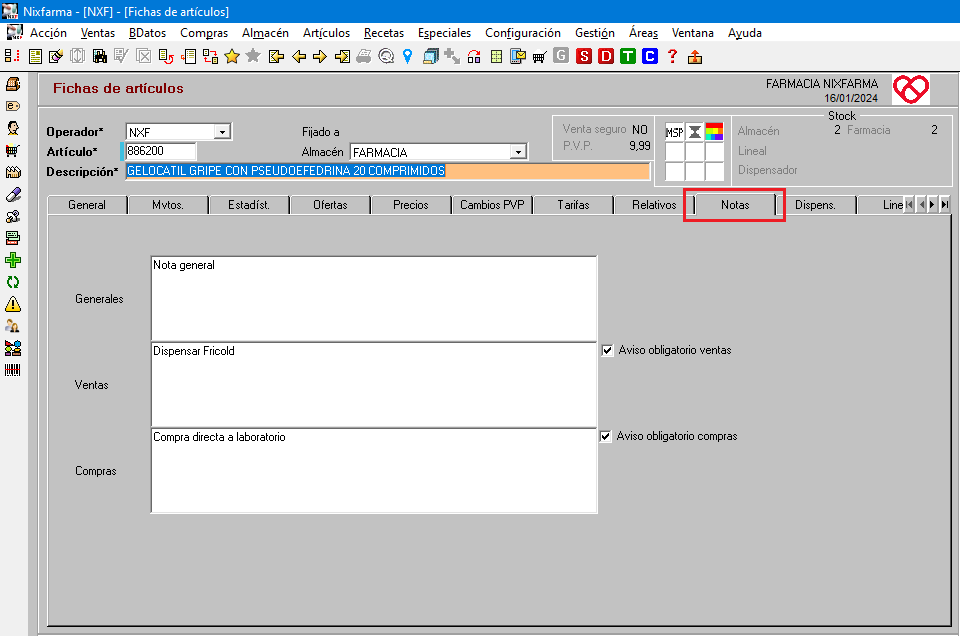Click the green refresh arrows sidebar icon
Image resolution: width=960 pixels, height=636 pixels.
(x=13, y=282)
